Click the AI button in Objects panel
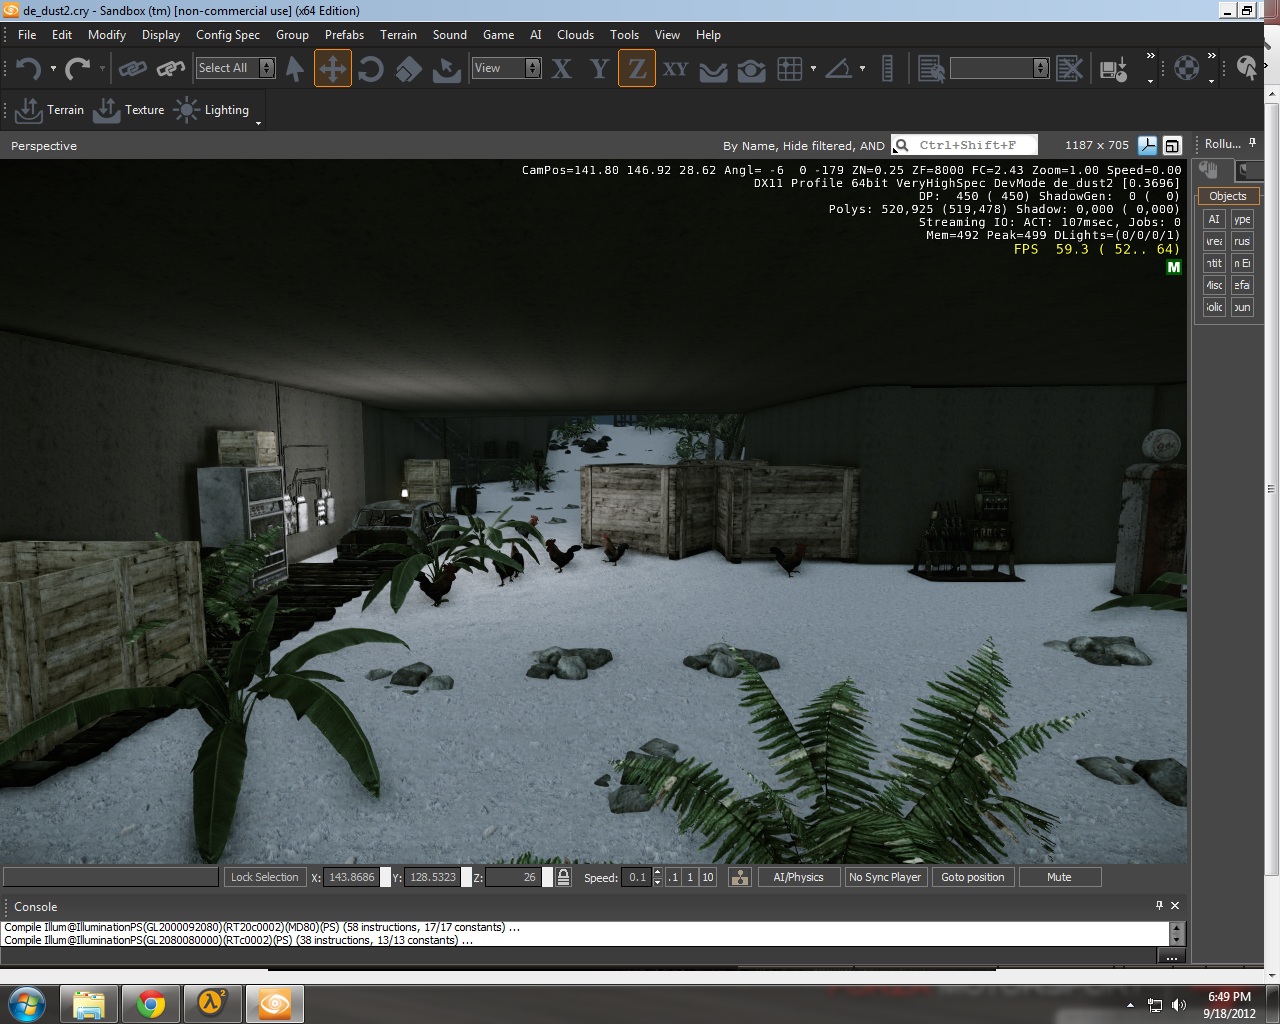The image size is (1280, 1024). [1214, 219]
